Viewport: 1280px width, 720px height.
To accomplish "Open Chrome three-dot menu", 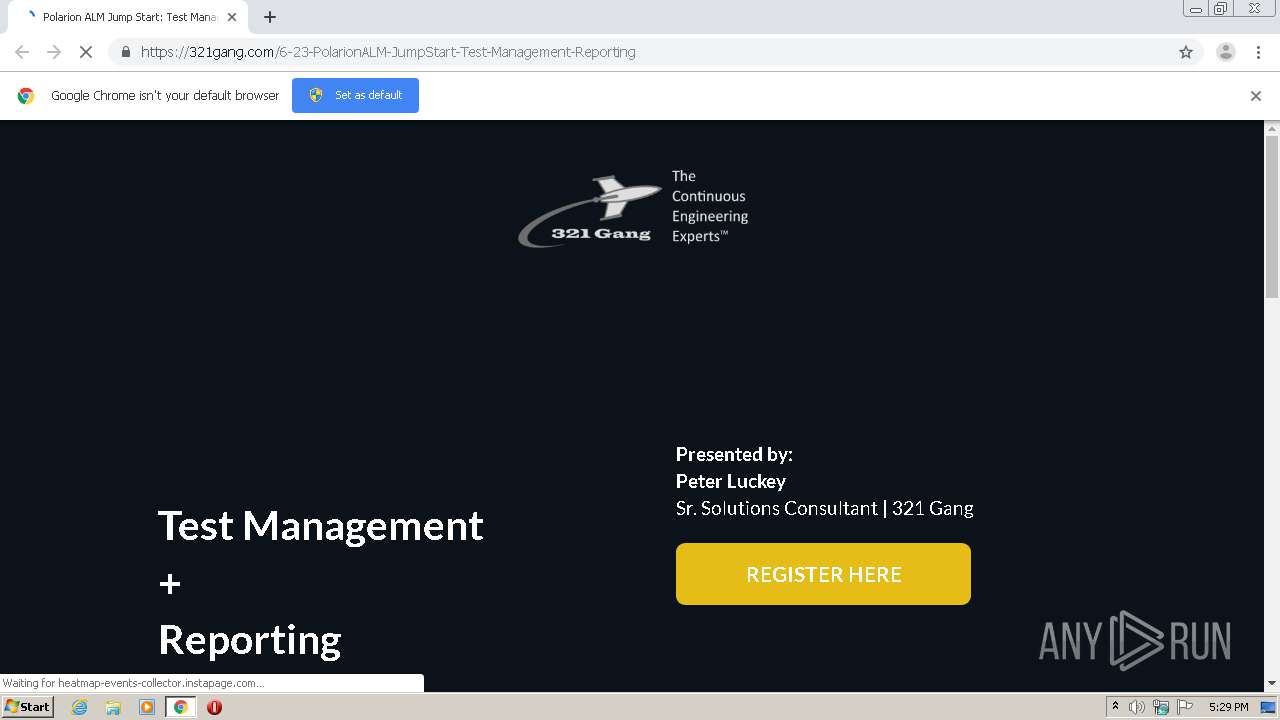I will [1258, 52].
